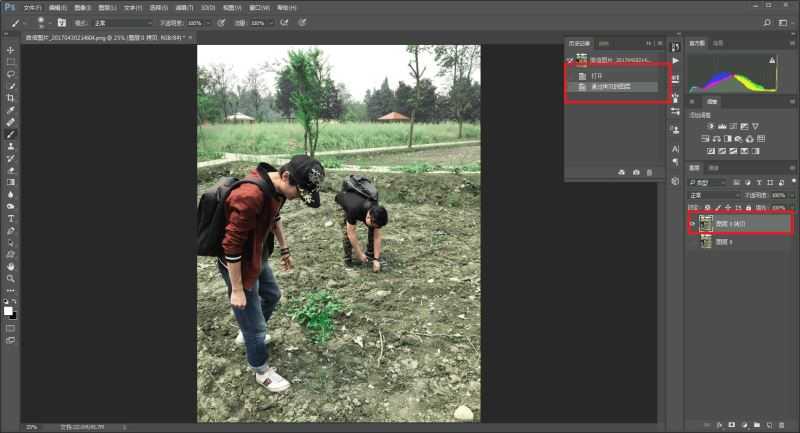
Task: Select the Lasso tool
Action: click(11, 74)
